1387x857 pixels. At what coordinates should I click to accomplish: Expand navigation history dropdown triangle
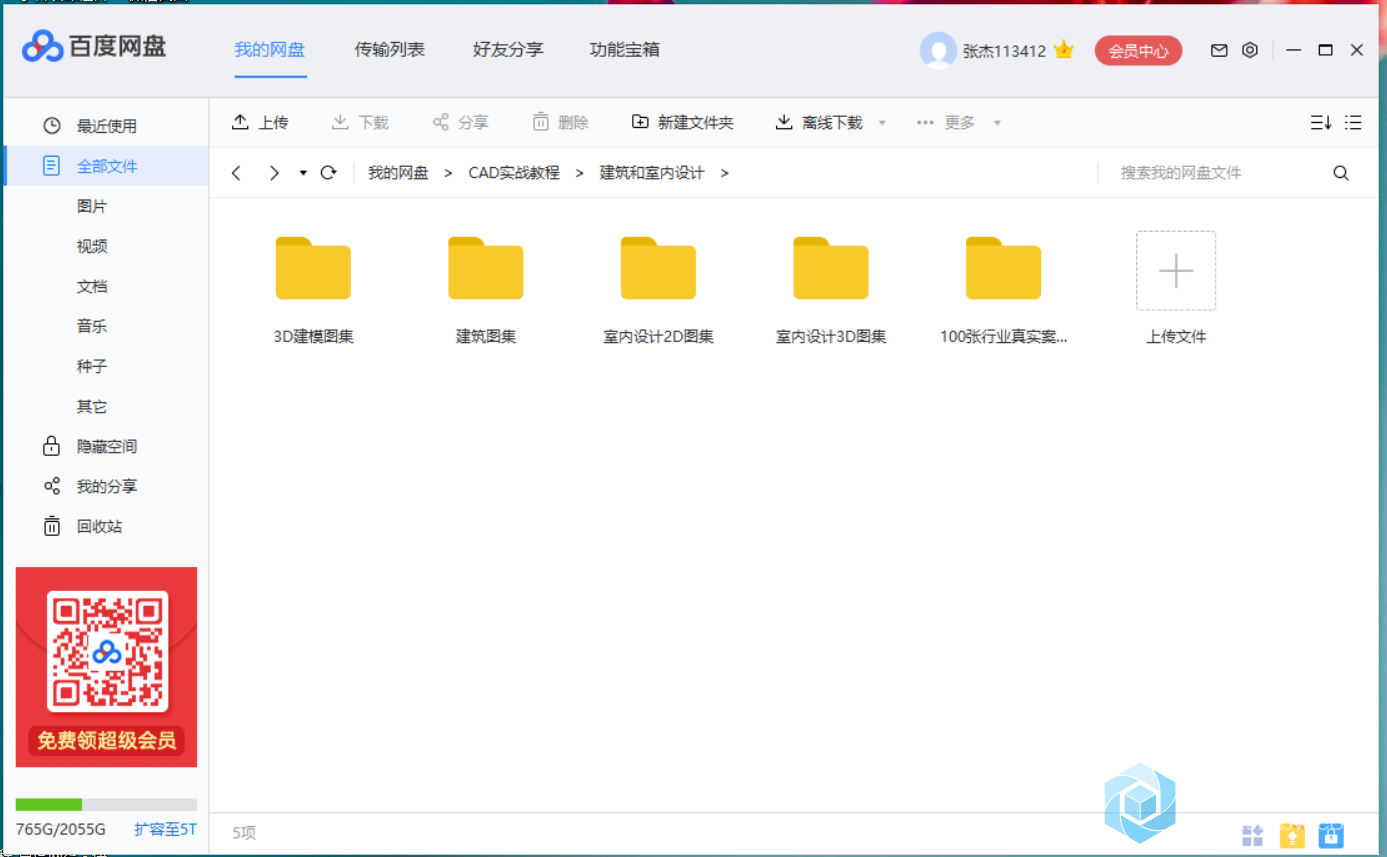pyautogui.click(x=303, y=173)
